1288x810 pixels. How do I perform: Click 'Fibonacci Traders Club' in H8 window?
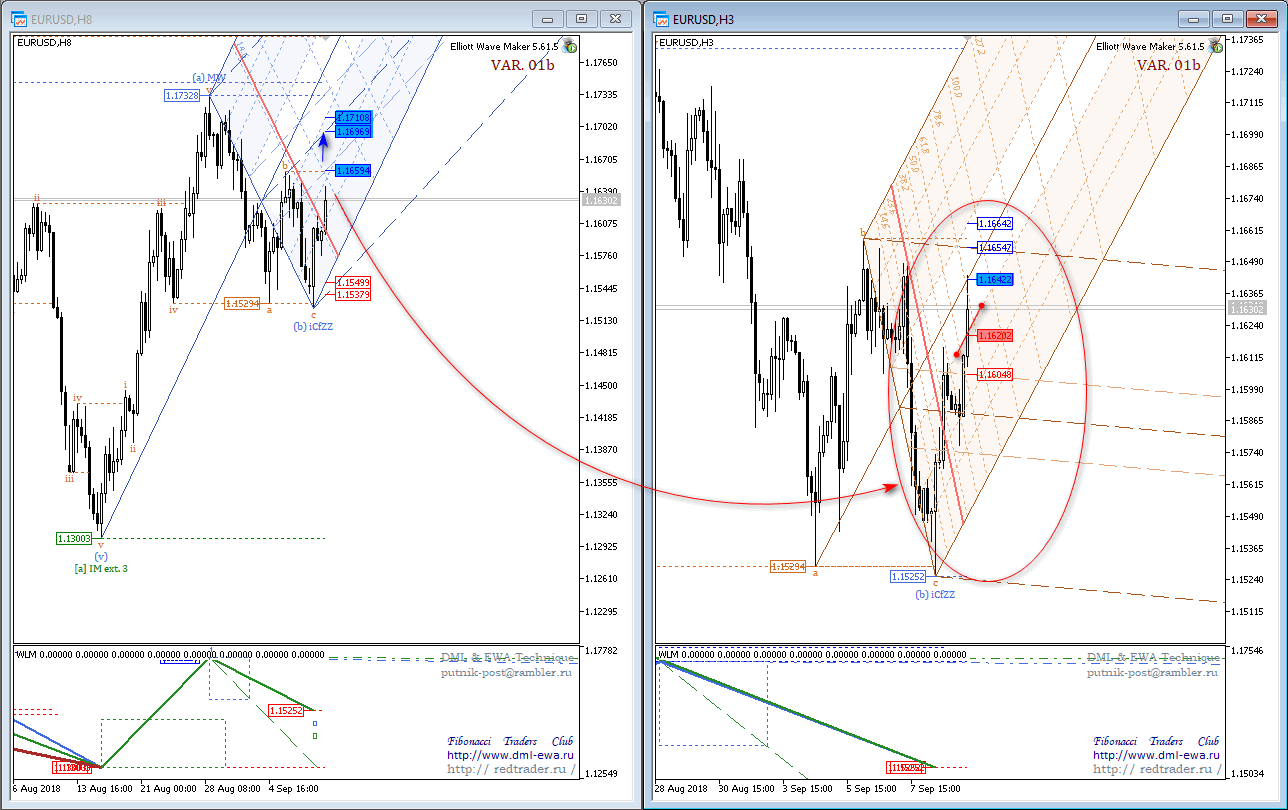click(510, 741)
